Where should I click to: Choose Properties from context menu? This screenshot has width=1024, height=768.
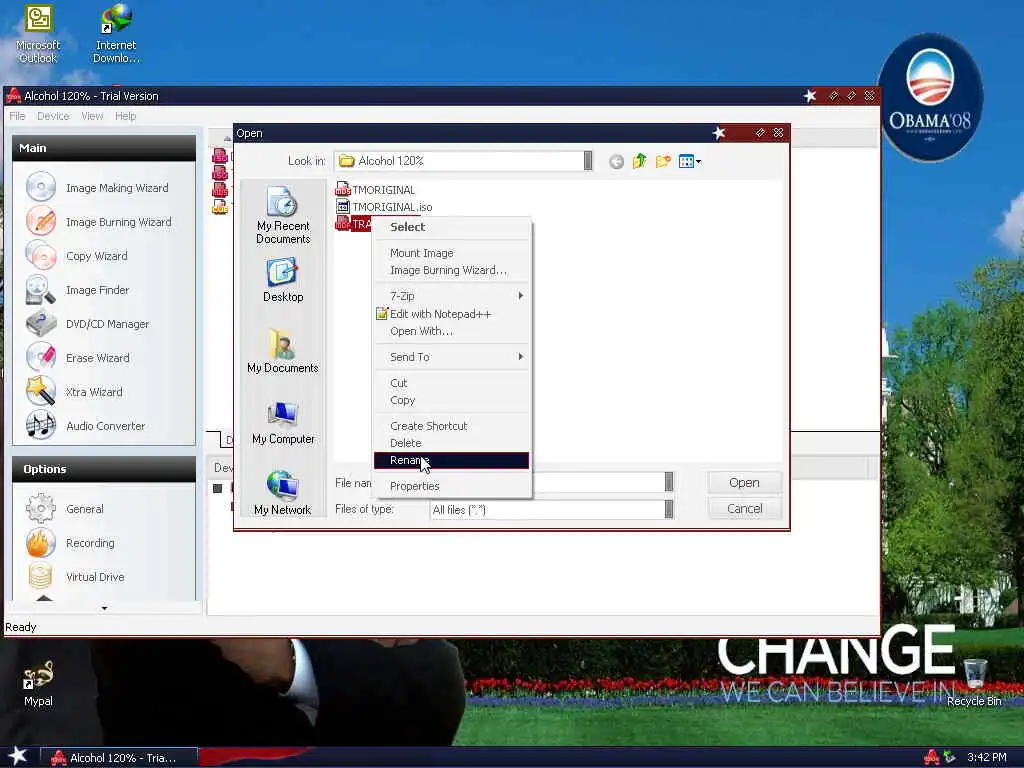pyautogui.click(x=451, y=486)
